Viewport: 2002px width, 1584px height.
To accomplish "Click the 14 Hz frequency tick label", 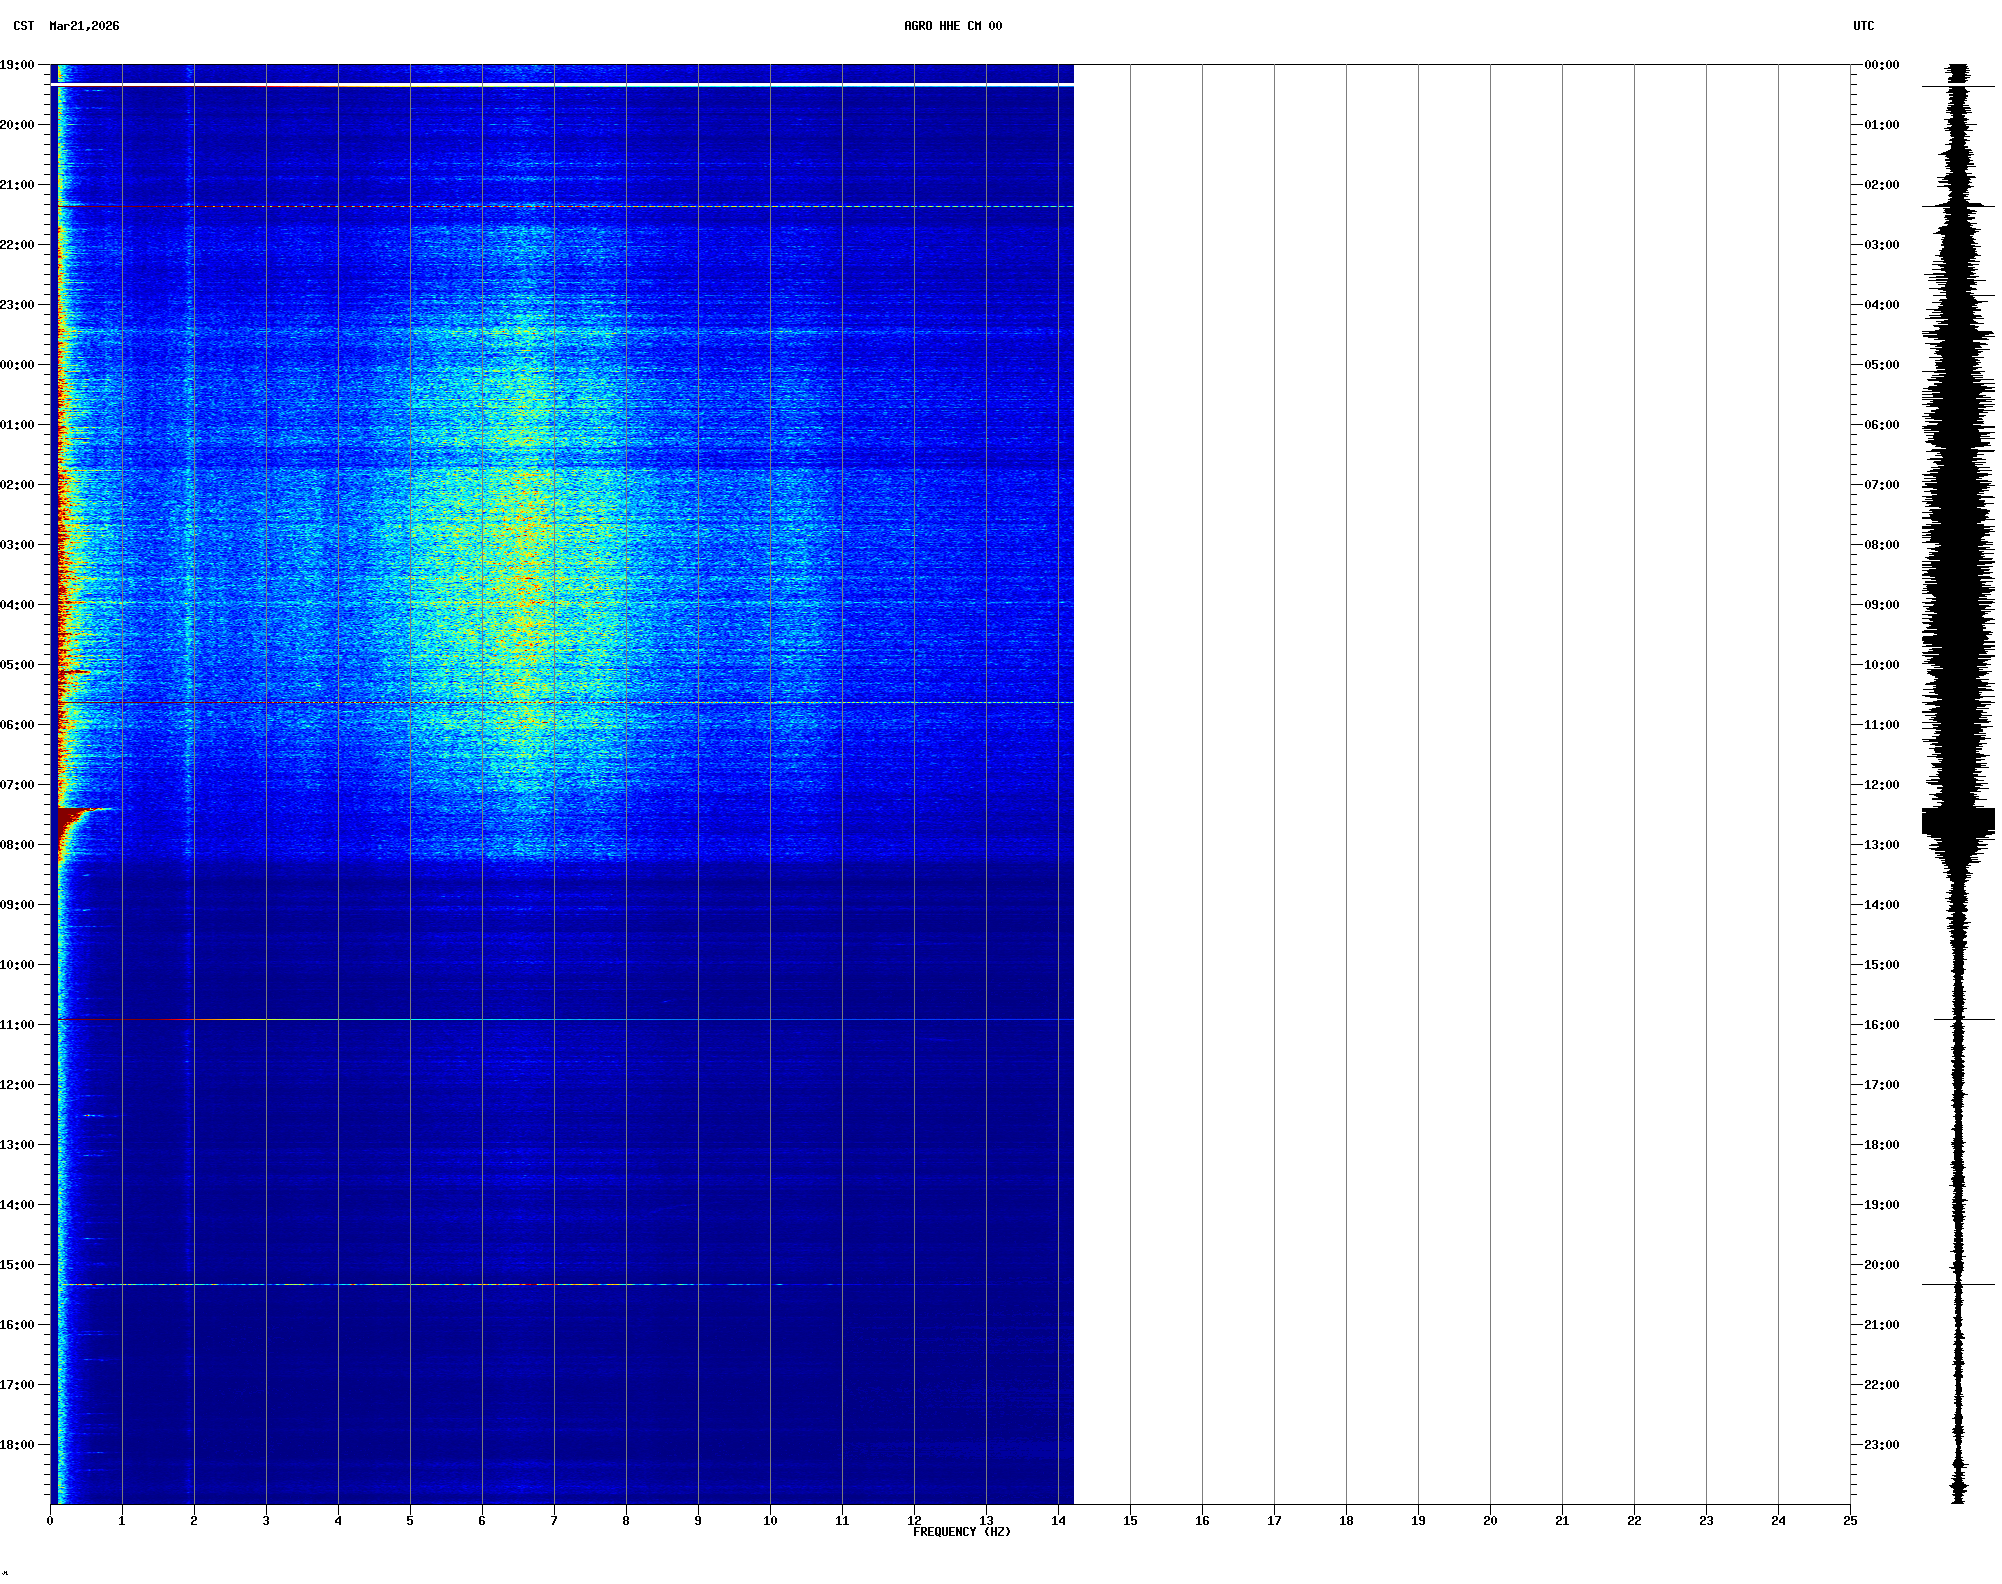I will pyautogui.click(x=1058, y=1521).
